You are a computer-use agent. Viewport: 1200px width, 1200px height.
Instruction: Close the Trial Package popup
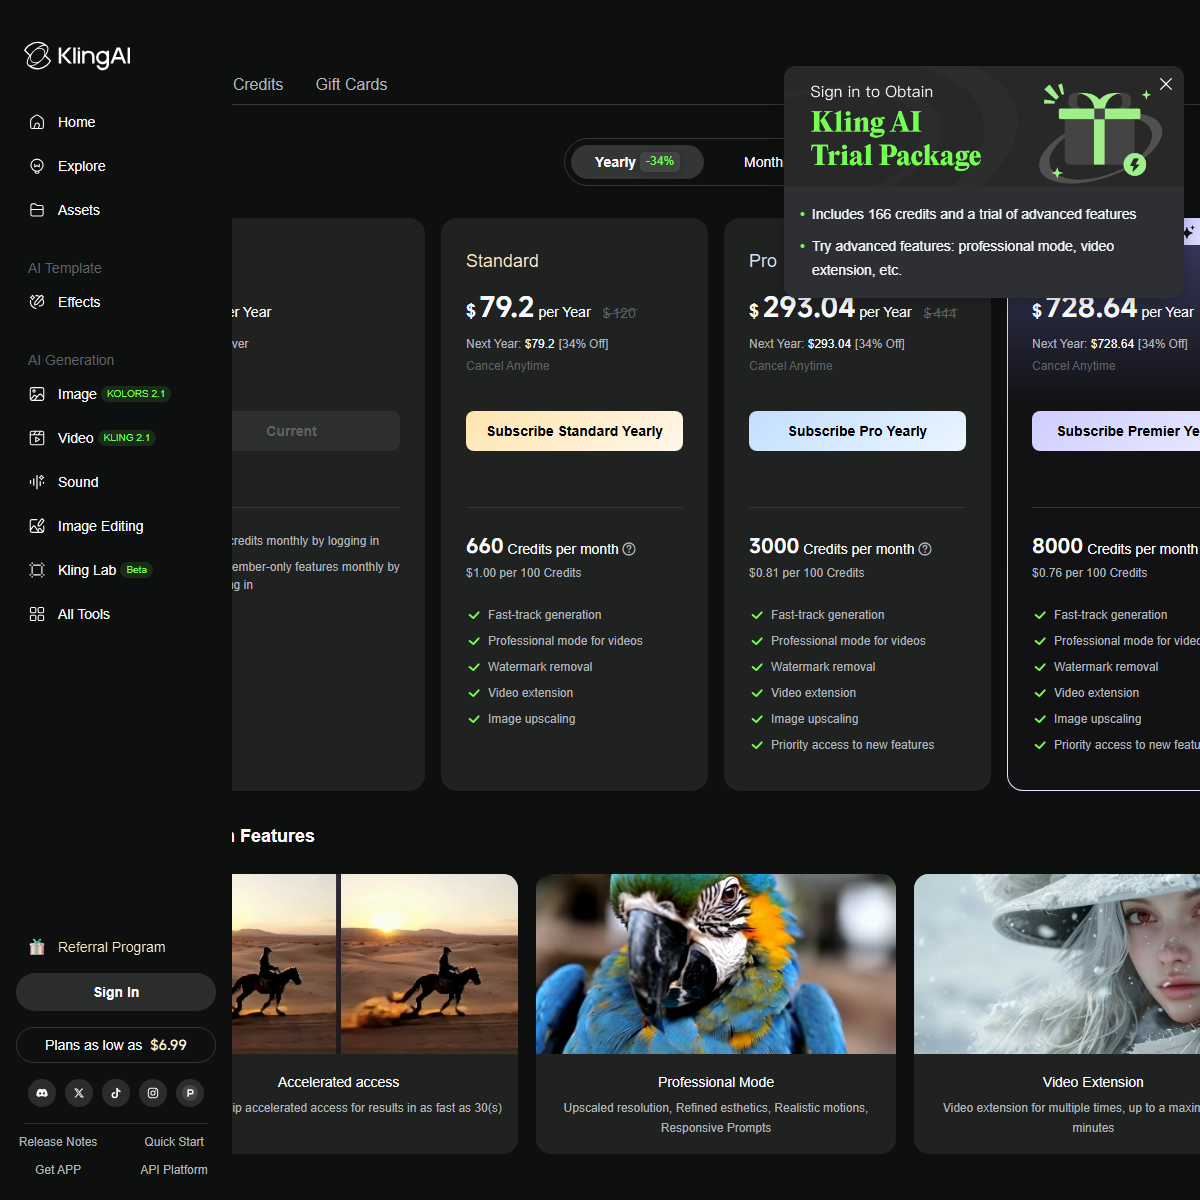click(x=1166, y=84)
